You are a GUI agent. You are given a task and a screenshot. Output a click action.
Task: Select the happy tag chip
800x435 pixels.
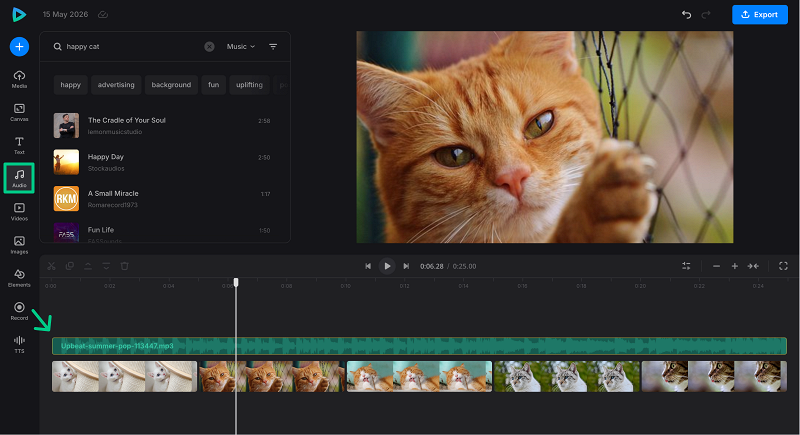(70, 85)
